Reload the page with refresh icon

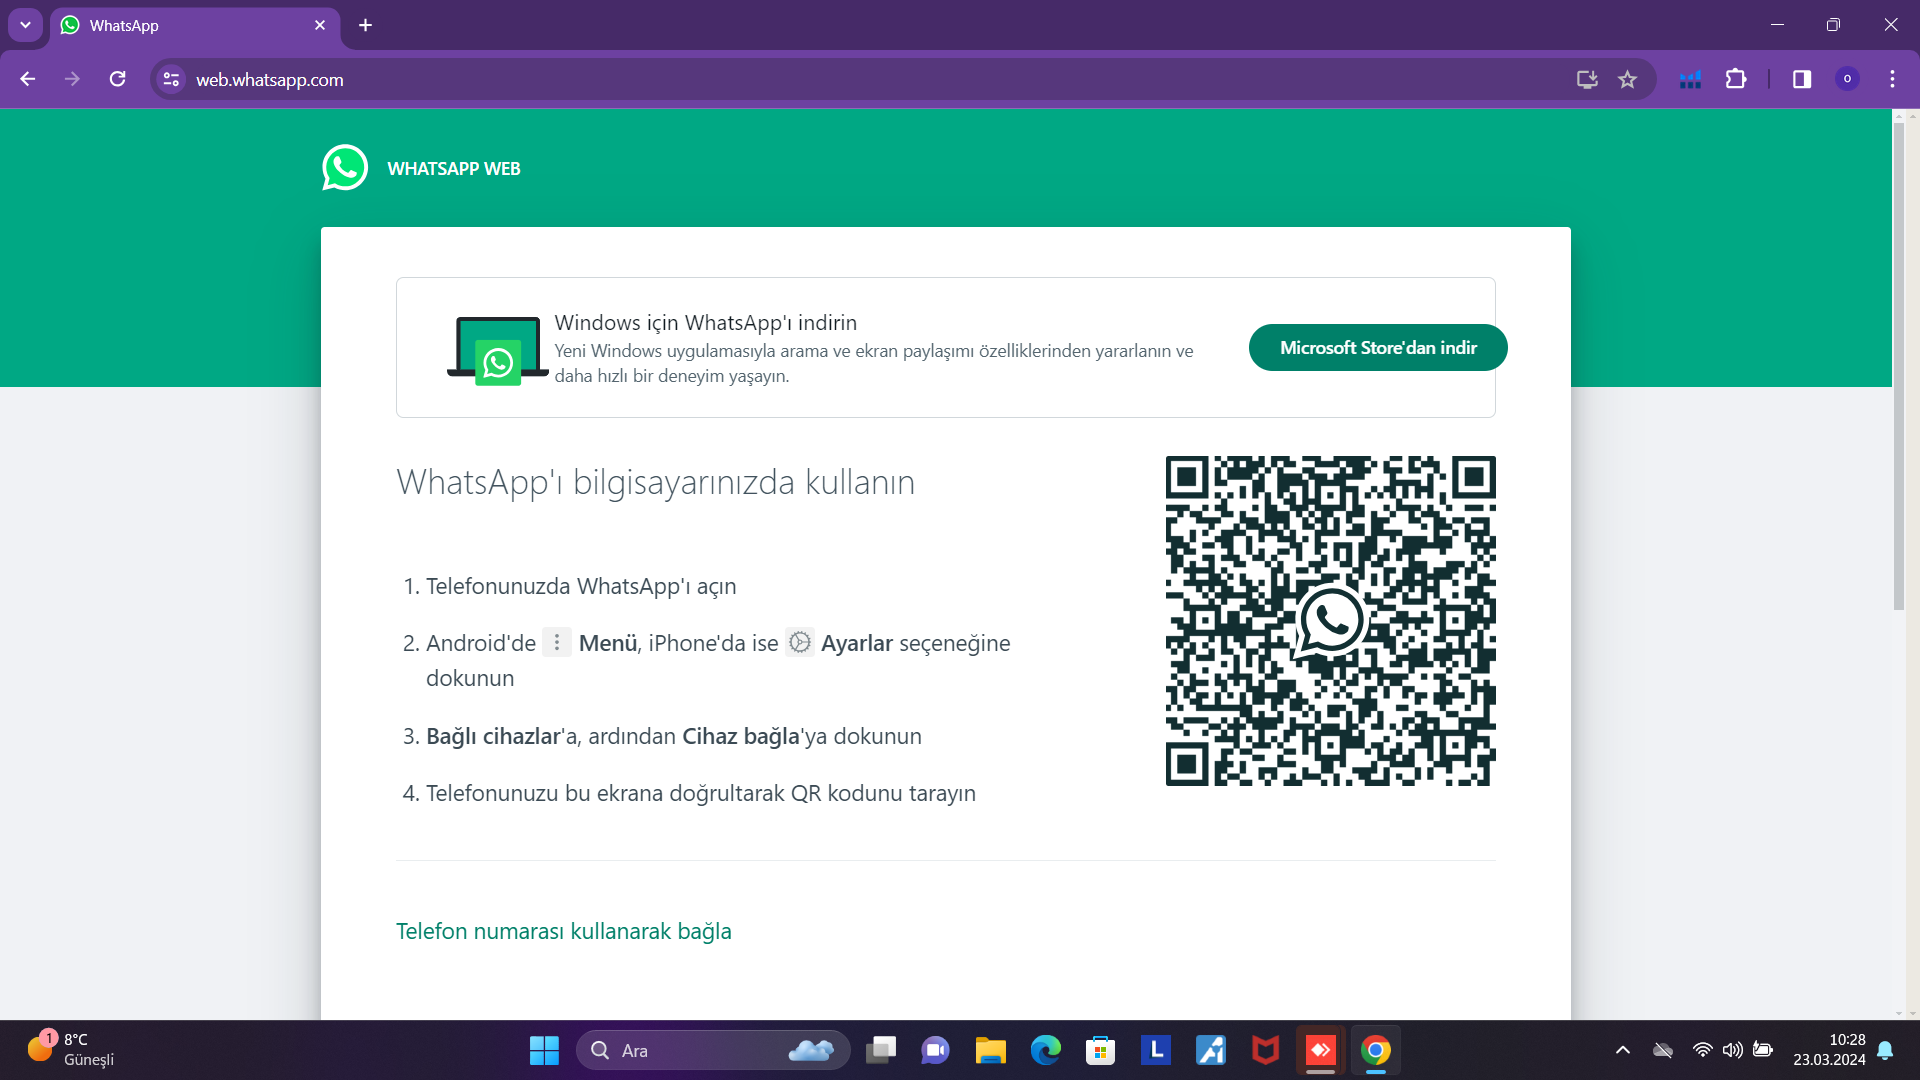coord(117,80)
